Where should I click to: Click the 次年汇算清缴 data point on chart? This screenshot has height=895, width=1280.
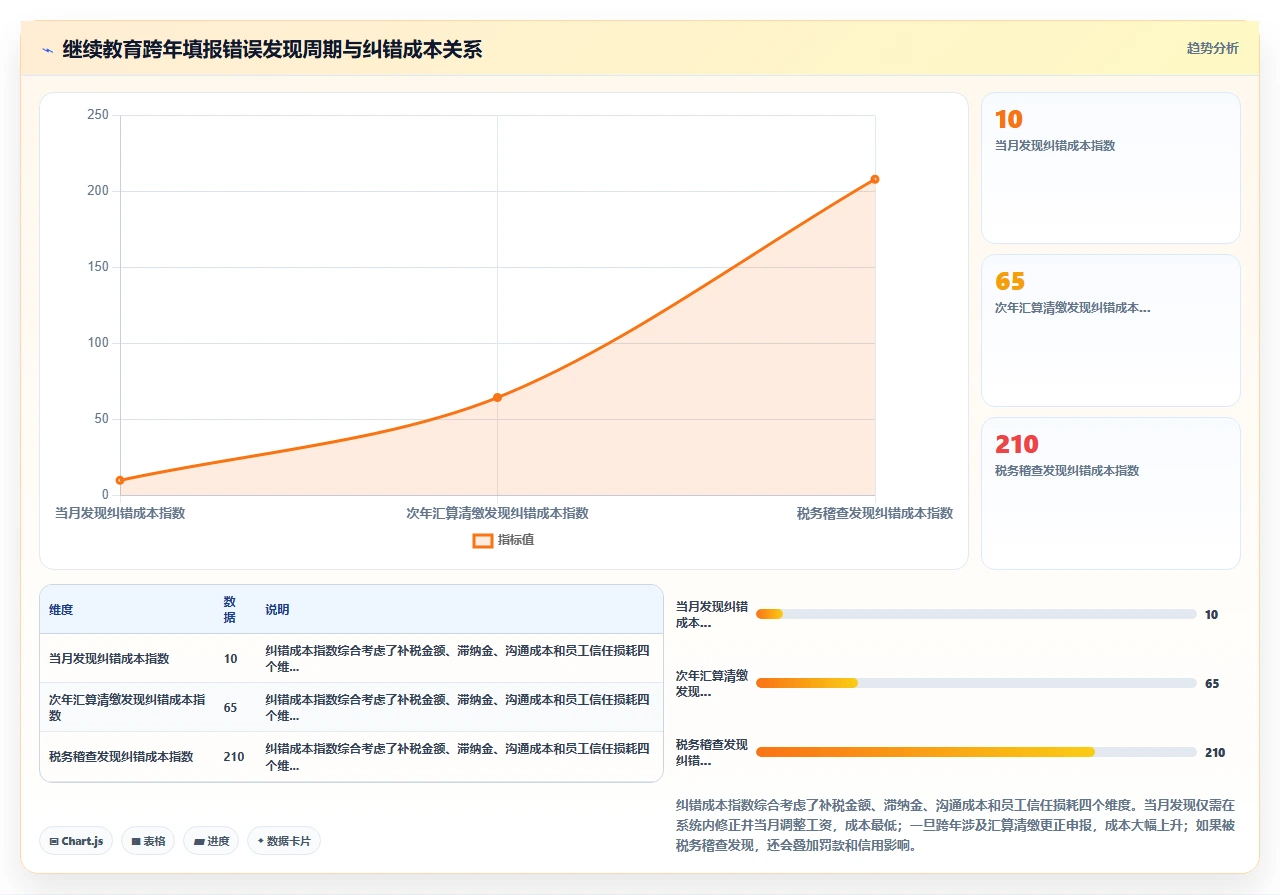(497, 397)
